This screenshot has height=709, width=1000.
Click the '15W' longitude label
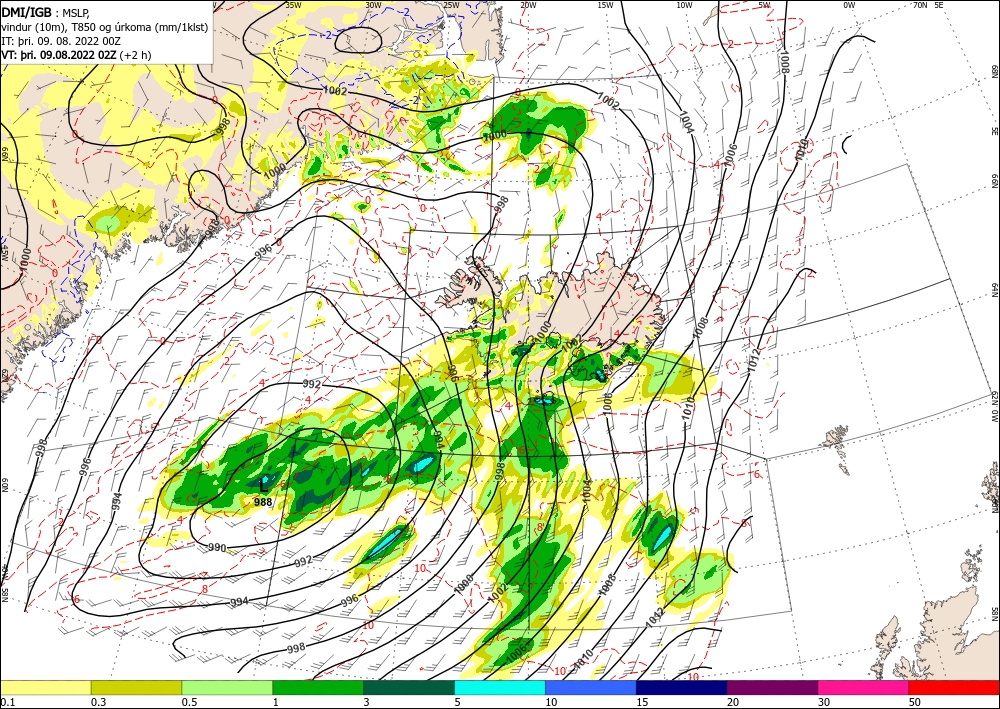(605, 5)
